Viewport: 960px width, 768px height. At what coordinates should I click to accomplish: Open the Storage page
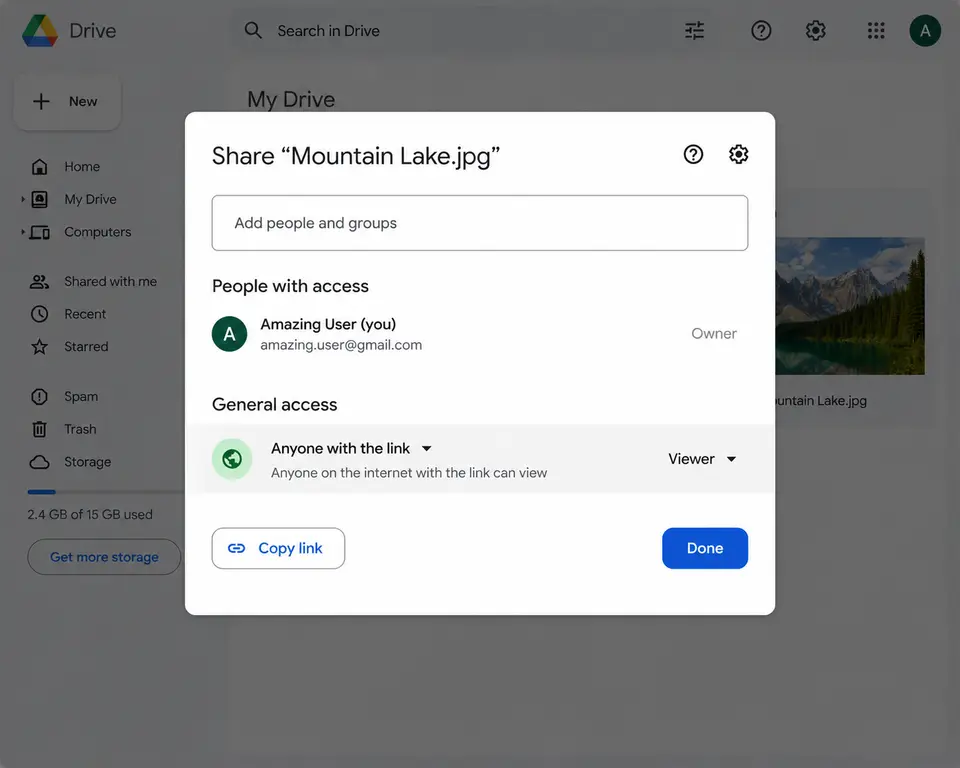tap(88, 462)
